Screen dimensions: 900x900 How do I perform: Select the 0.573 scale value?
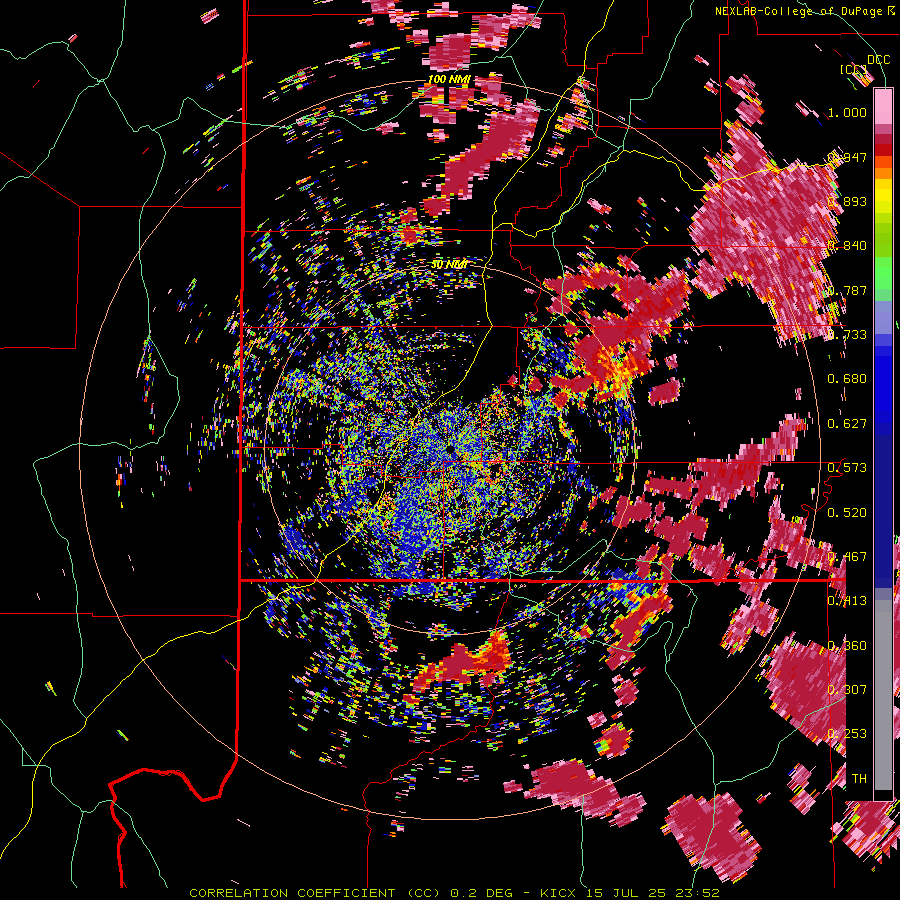tap(847, 468)
